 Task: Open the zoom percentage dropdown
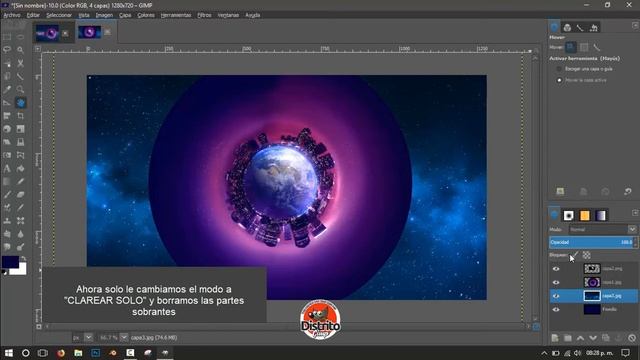124,338
